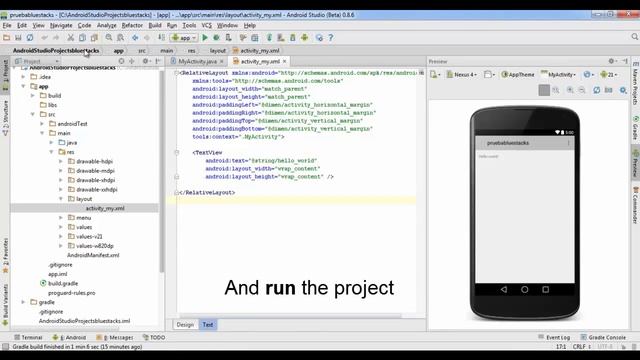Viewport: 640px width, 360px height.
Task: Click AppTheme theme selector button
Action: tap(518, 75)
